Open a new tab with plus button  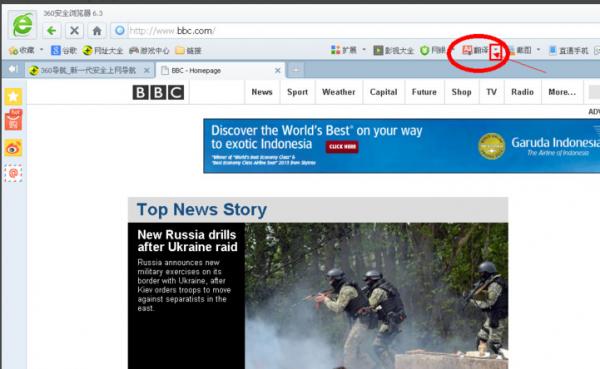coord(295,70)
